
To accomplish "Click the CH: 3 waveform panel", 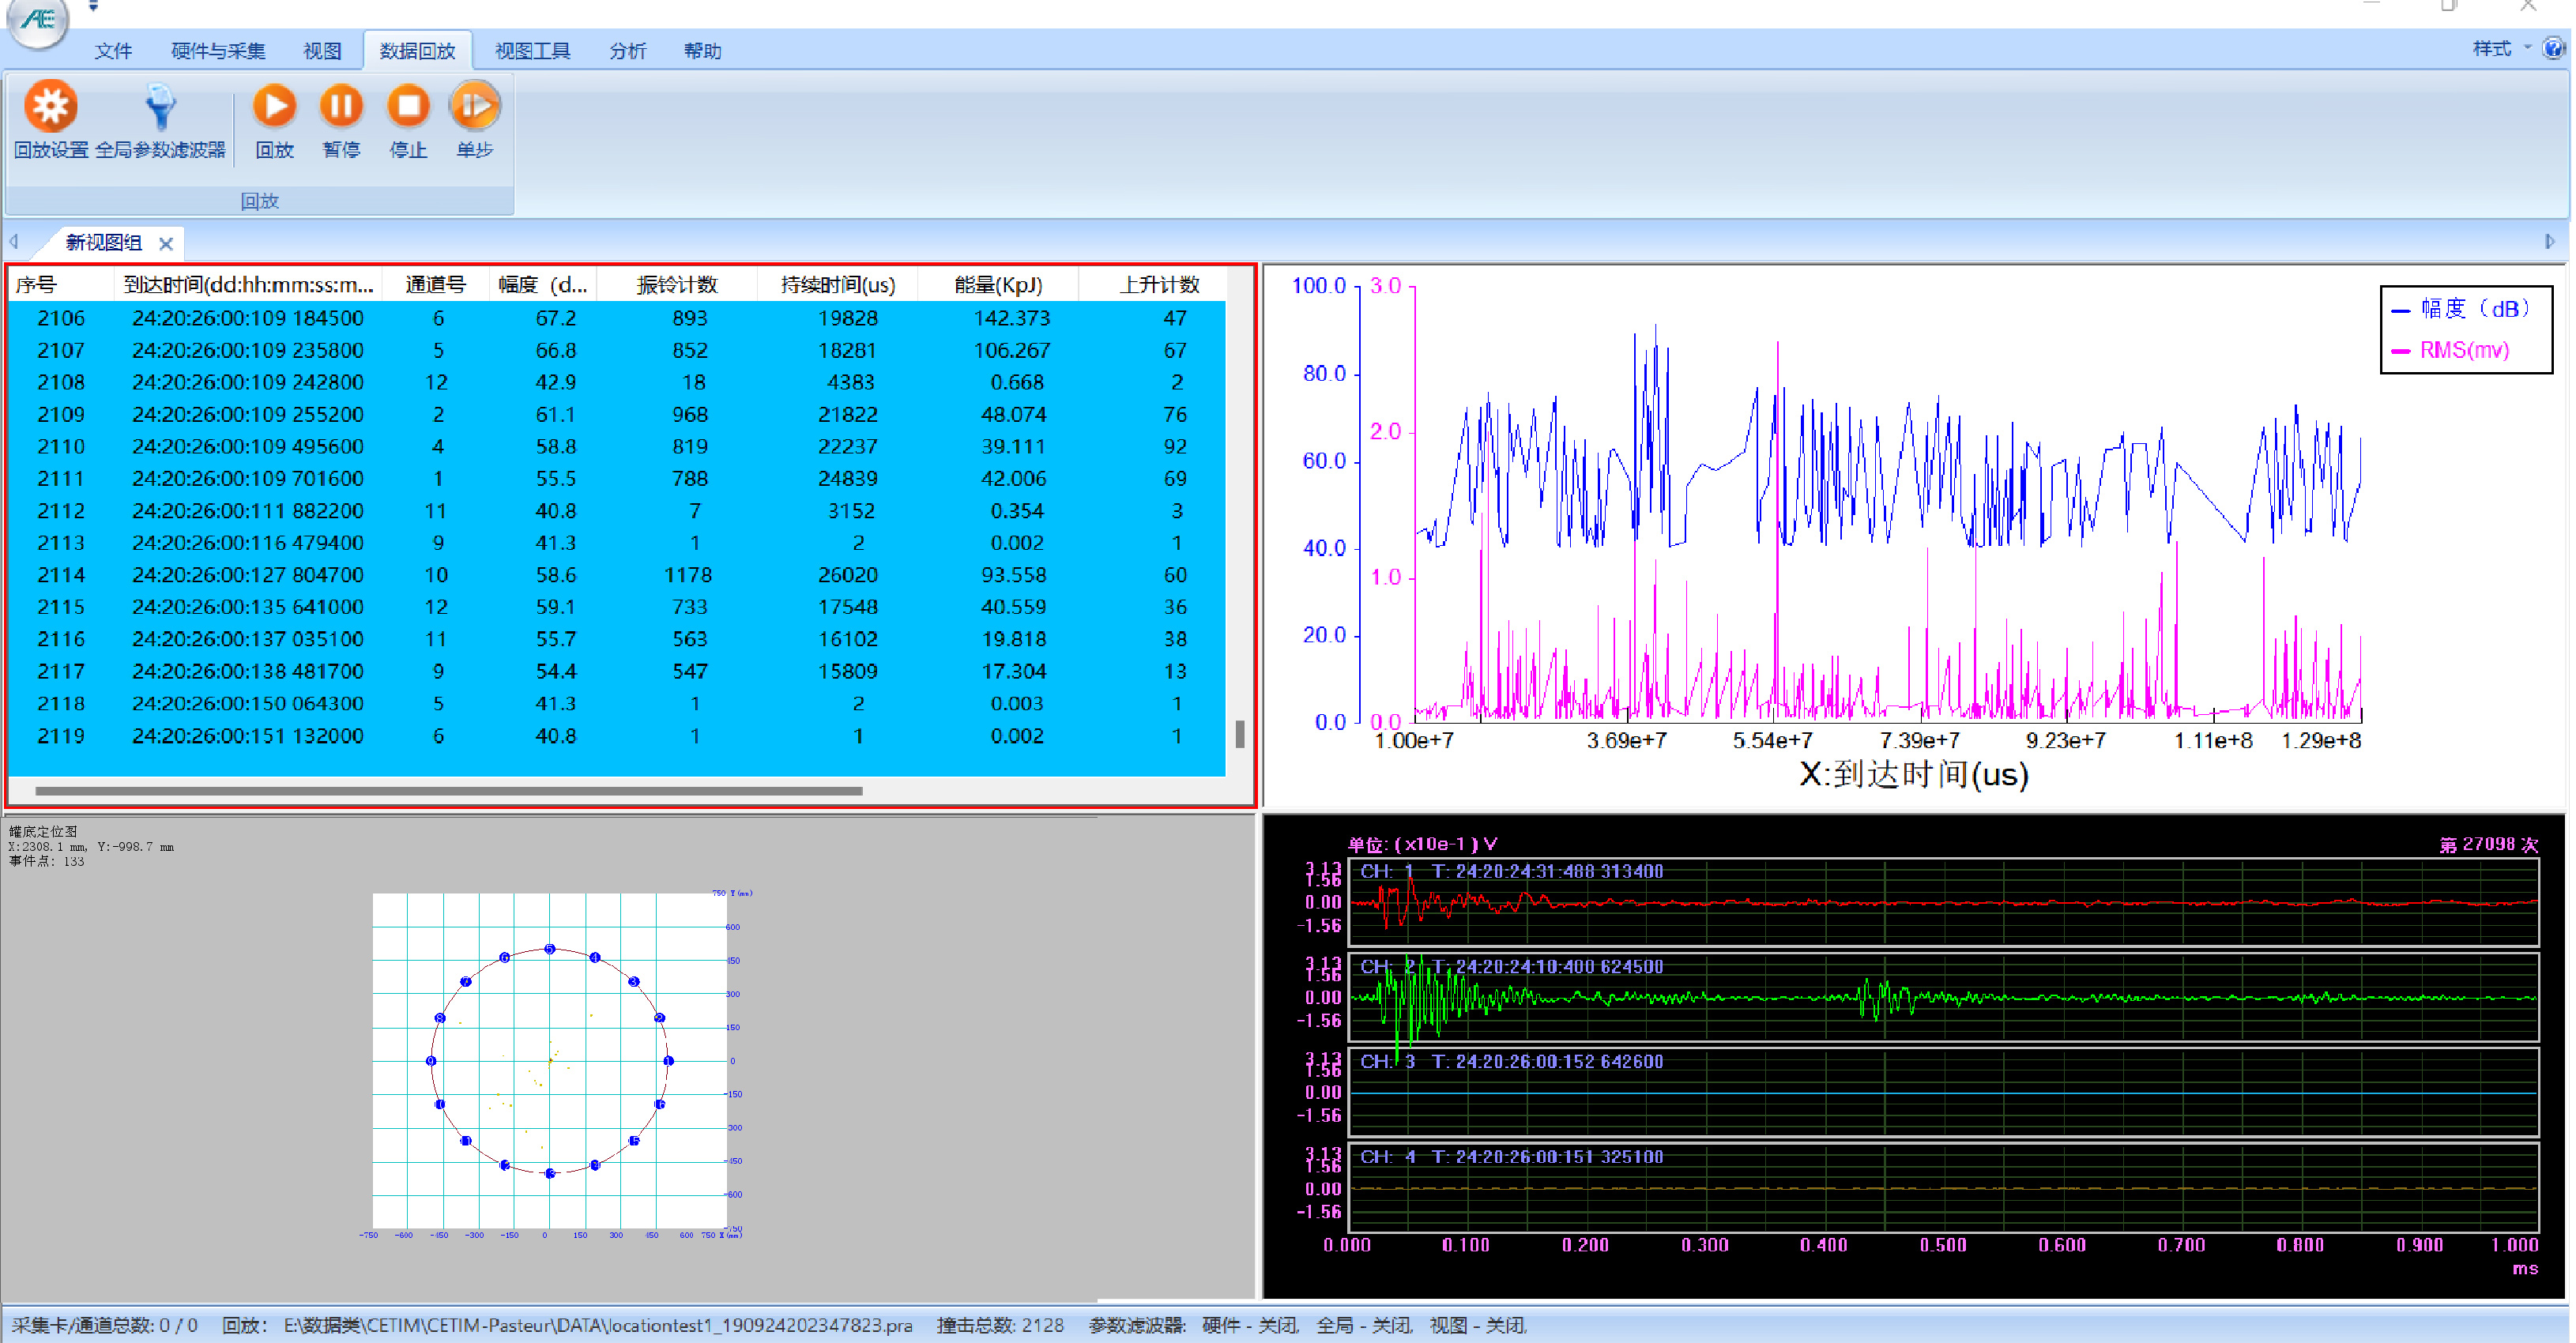I will (1943, 1092).
